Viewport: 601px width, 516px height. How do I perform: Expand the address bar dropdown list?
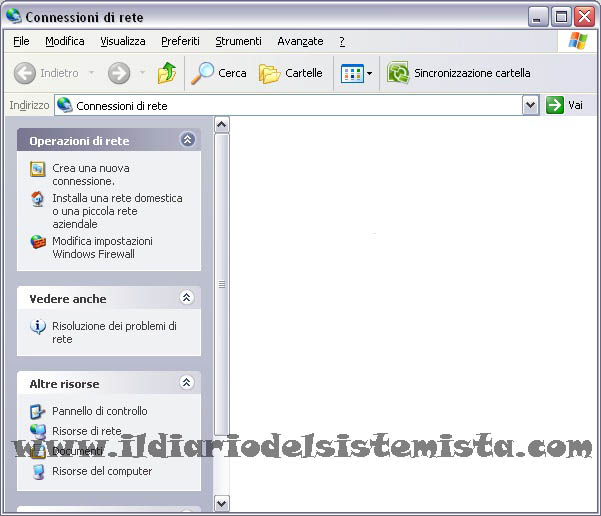point(530,105)
